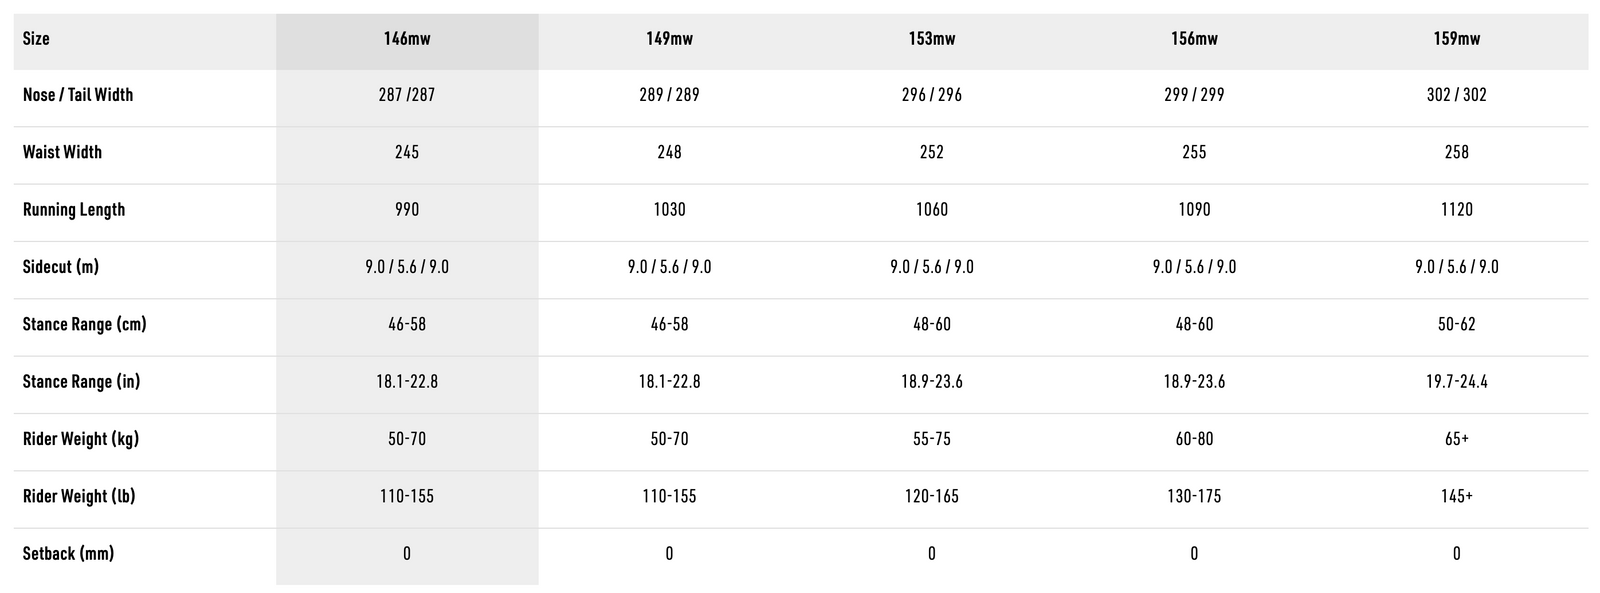Select the 146mw size column header

(x=407, y=39)
